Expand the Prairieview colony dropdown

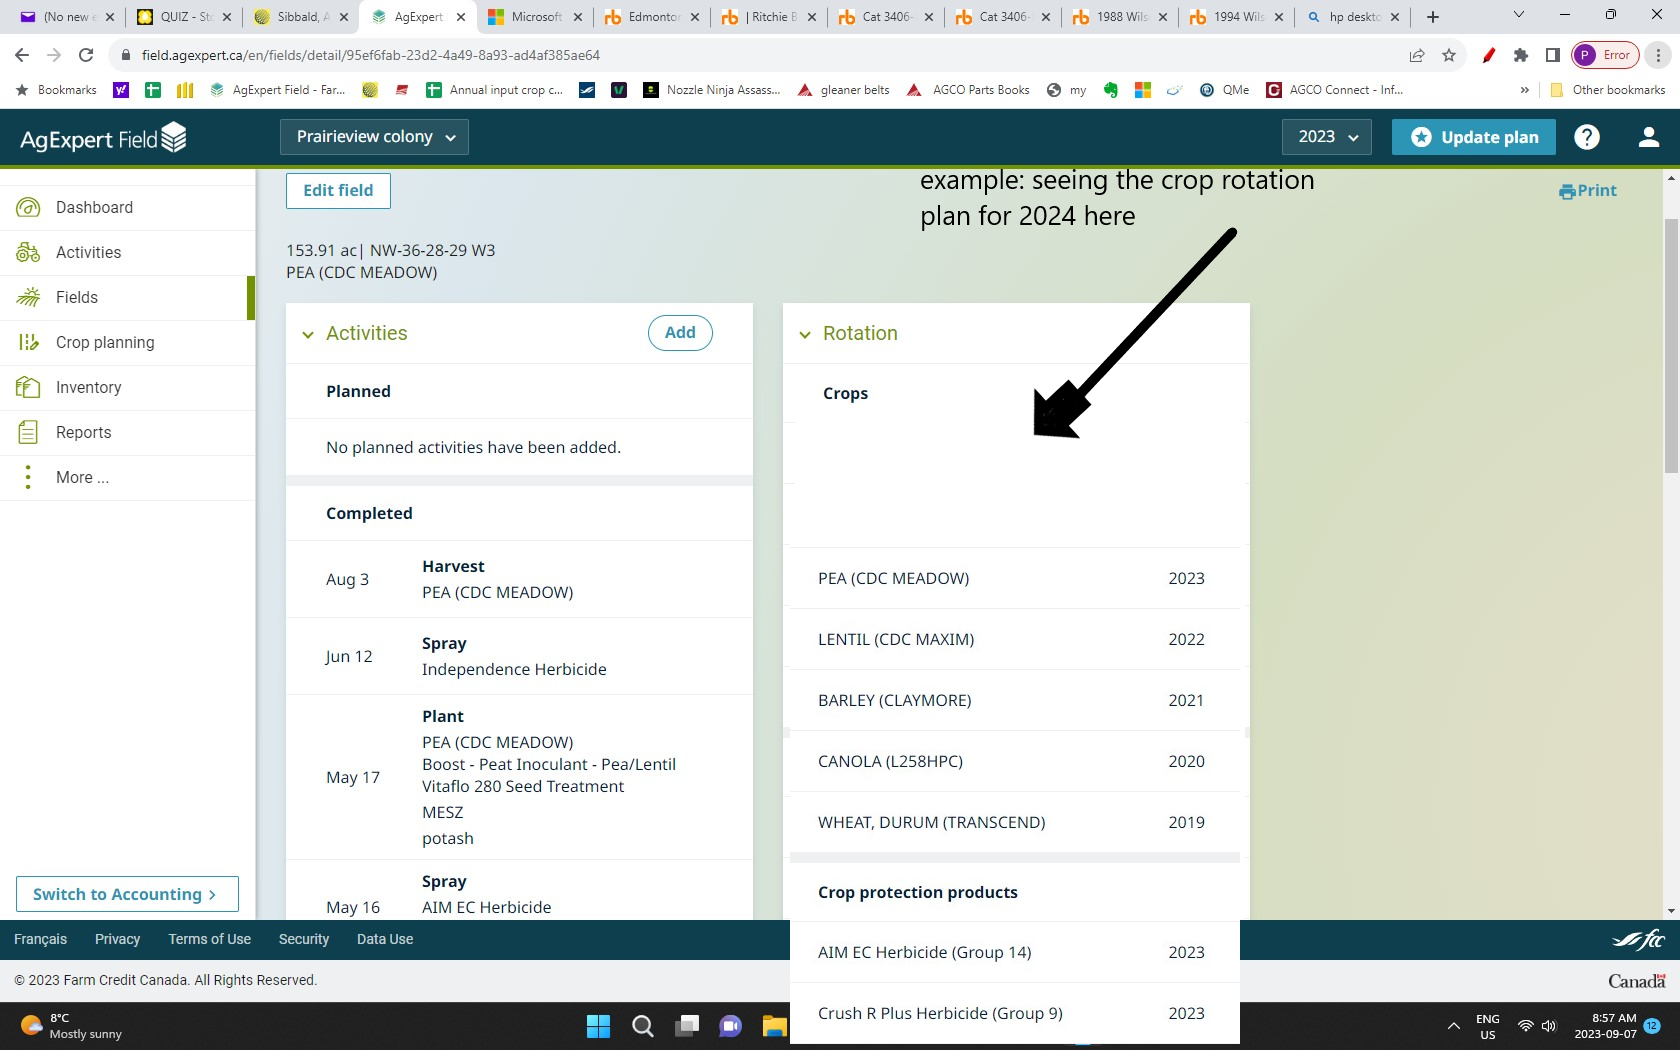pyautogui.click(x=374, y=137)
